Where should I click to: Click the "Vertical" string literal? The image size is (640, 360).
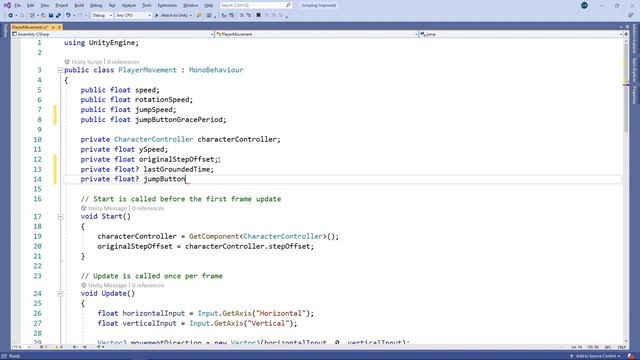point(269,323)
